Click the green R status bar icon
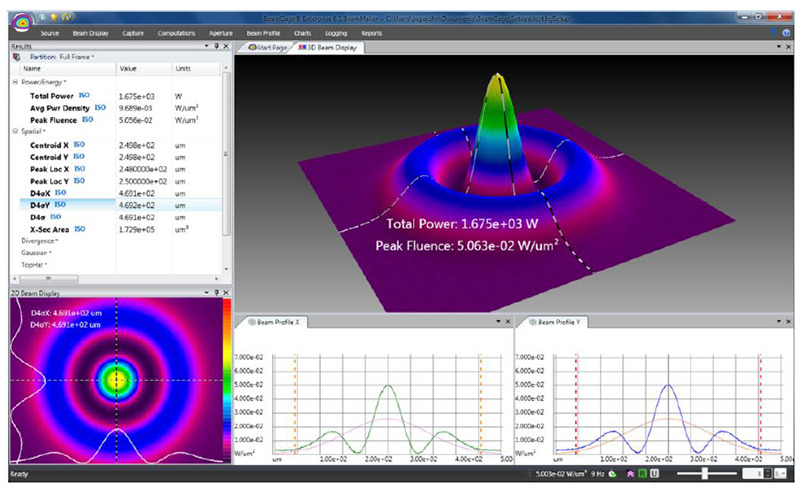The image size is (800, 488). [642, 473]
